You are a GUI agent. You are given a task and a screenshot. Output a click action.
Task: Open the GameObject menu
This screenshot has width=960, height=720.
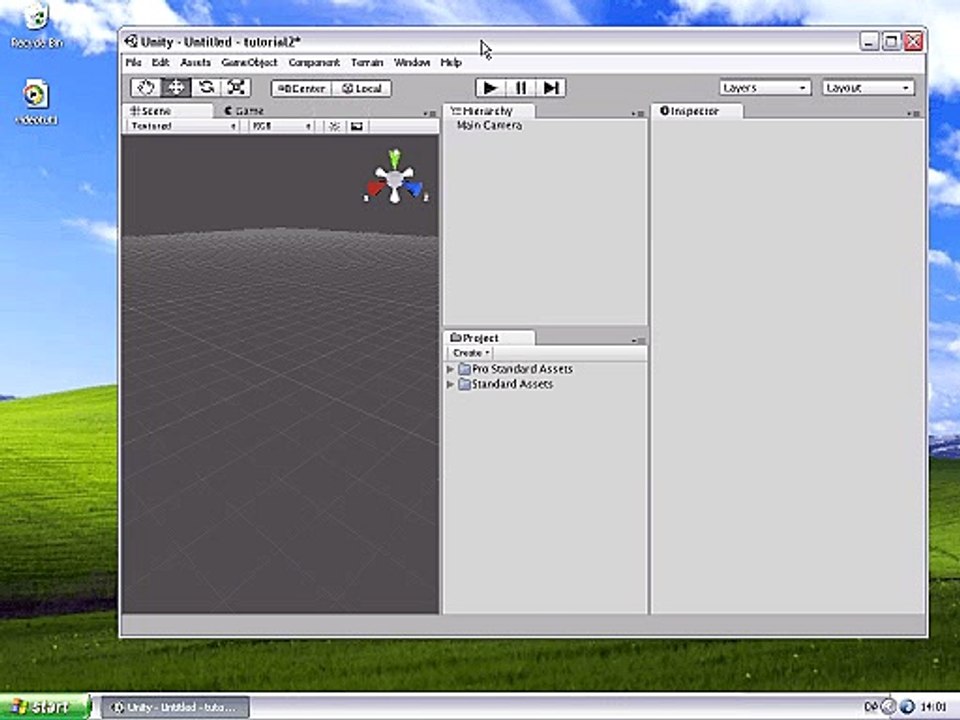click(249, 62)
